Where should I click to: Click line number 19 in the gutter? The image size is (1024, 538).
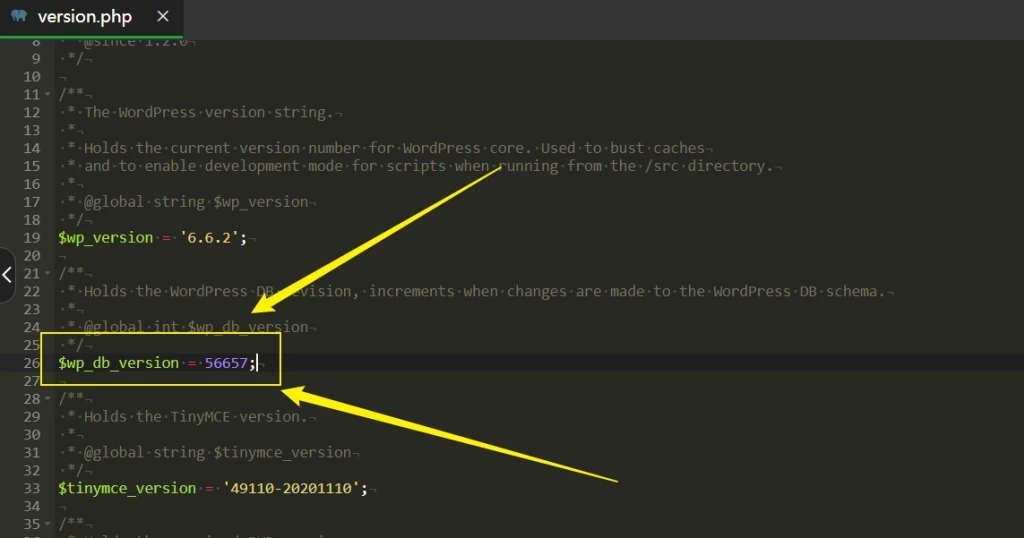click(x=30, y=238)
